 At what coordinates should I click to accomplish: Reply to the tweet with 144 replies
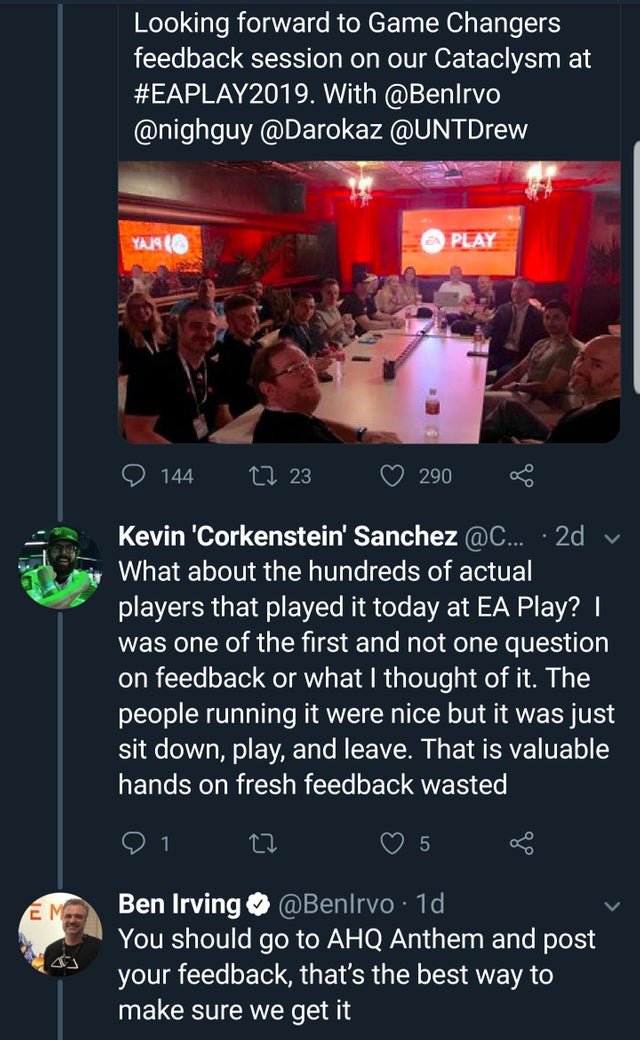tap(133, 476)
